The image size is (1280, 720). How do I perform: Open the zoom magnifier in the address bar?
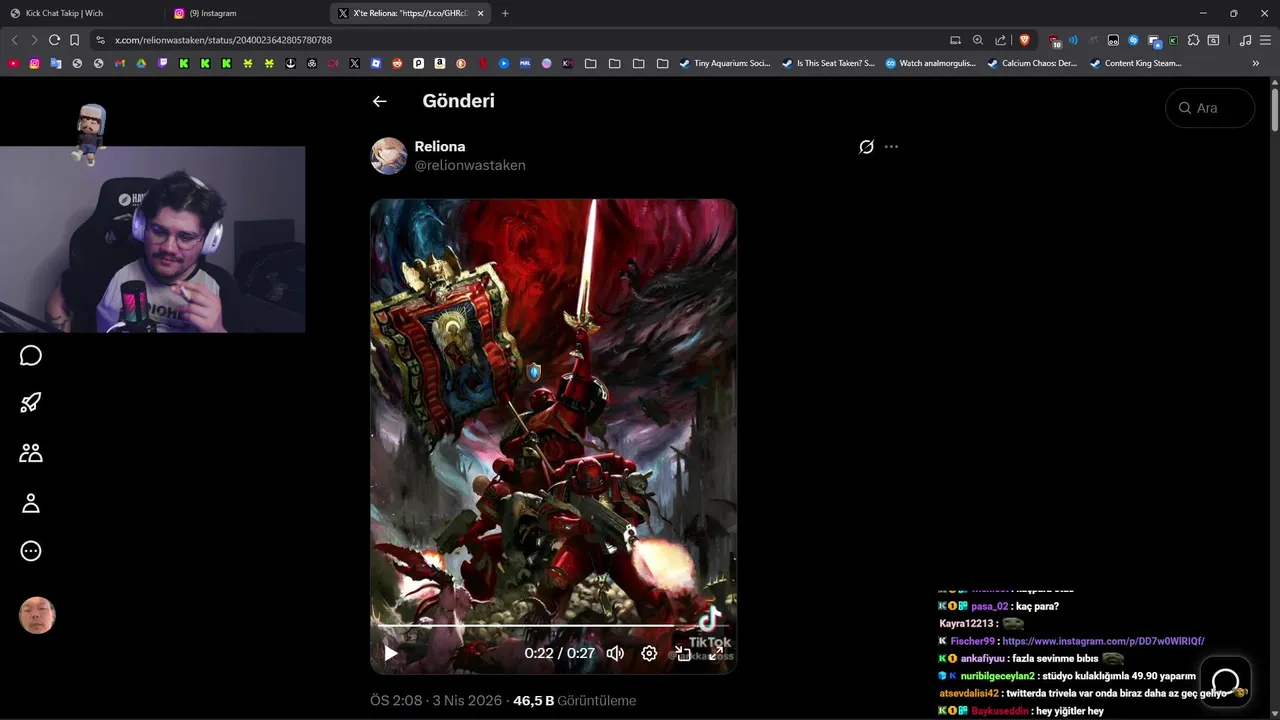978,40
